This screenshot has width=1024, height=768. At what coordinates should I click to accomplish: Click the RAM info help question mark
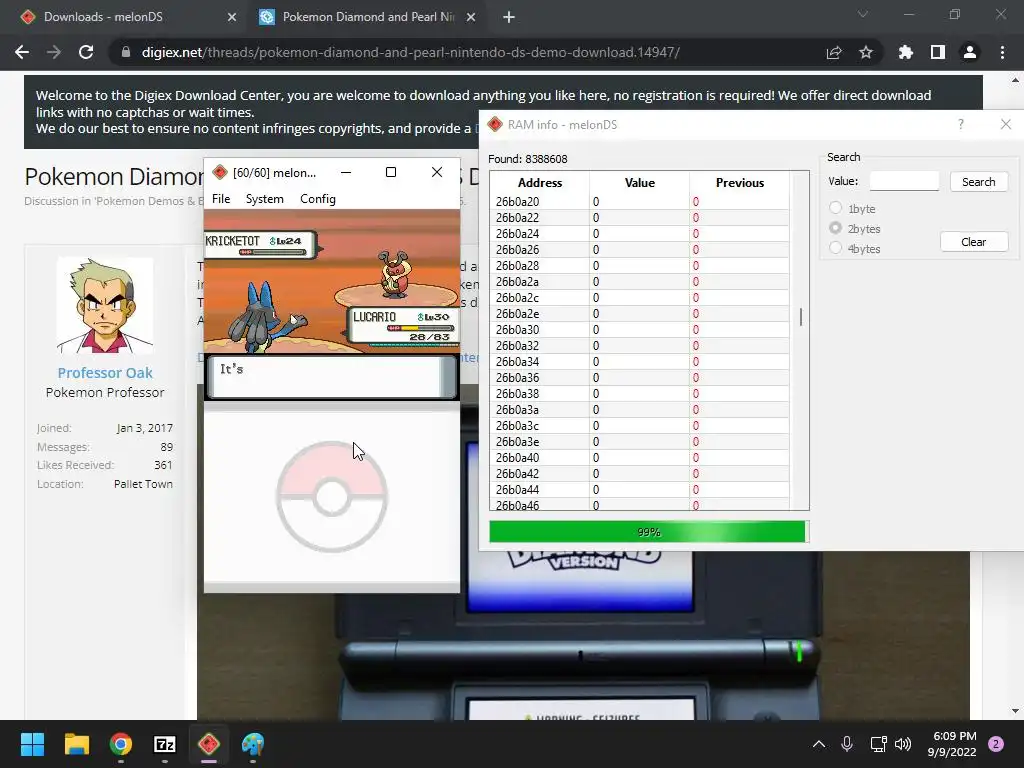coord(961,124)
